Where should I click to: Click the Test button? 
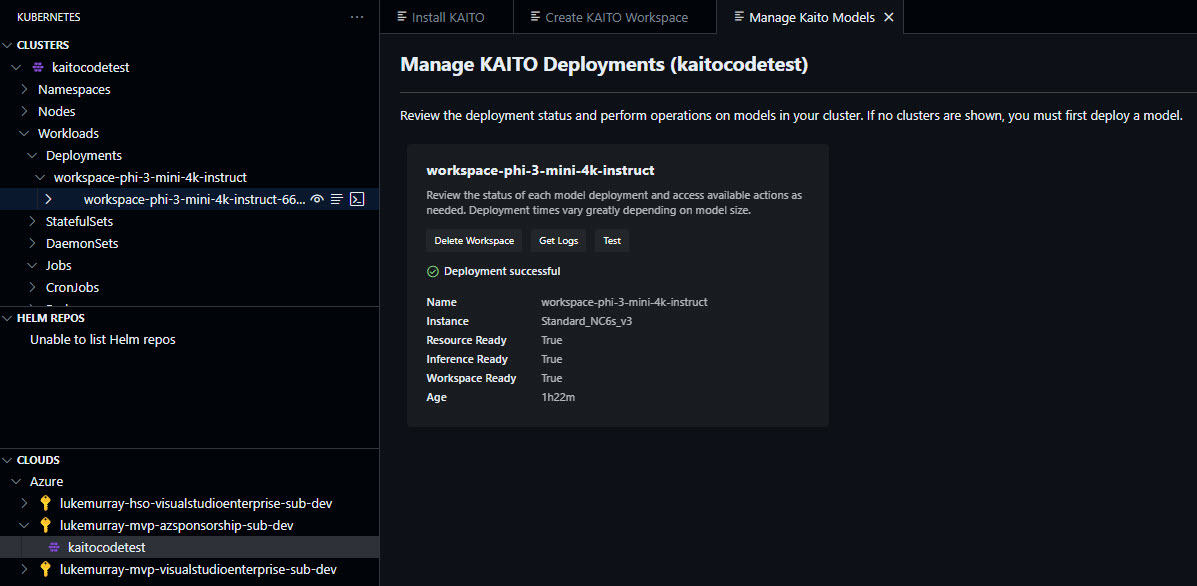[611, 240]
